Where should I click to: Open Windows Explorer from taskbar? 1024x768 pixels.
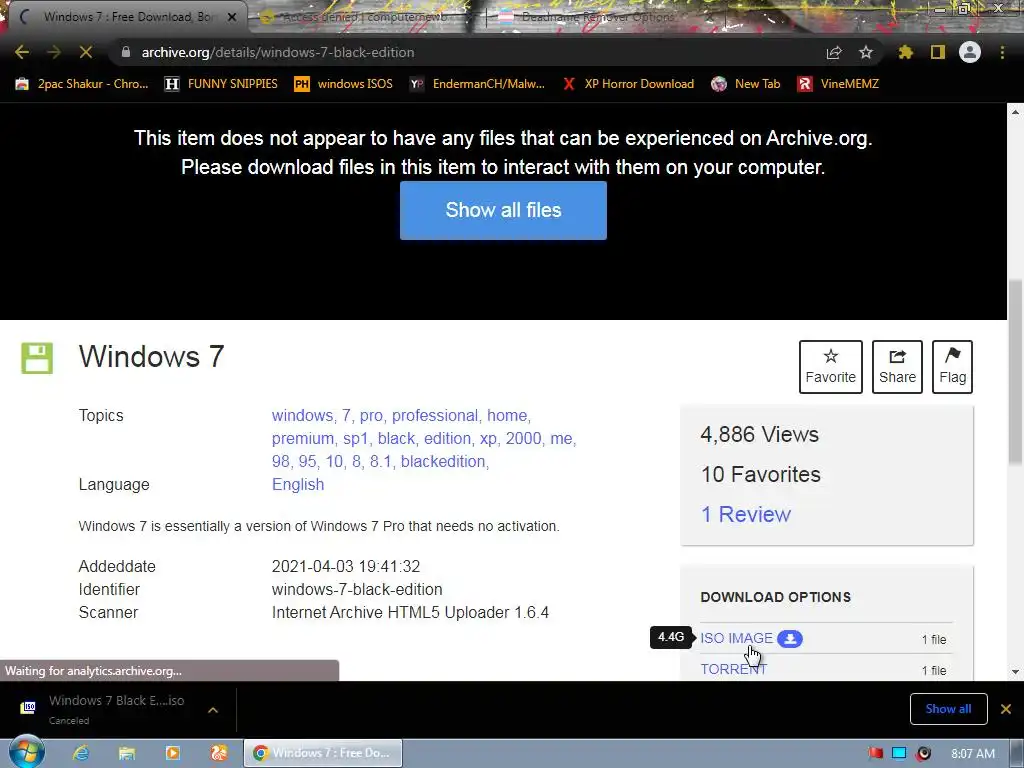(127, 753)
